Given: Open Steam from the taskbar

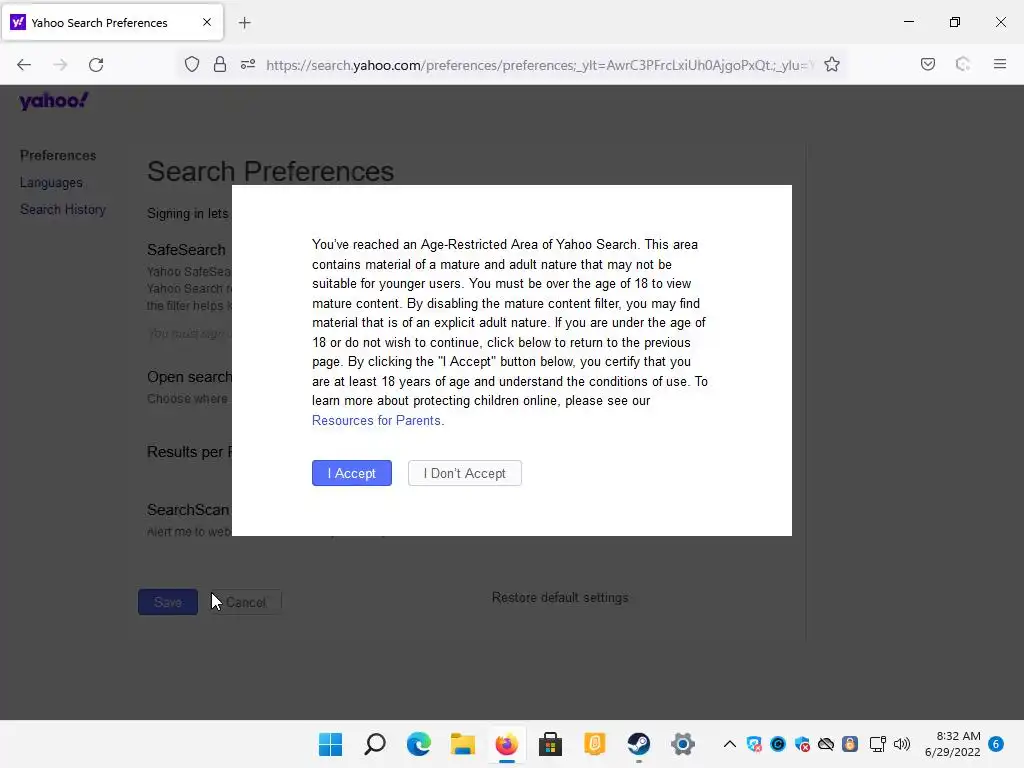Looking at the screenshot, I should (x=639, y=744).
